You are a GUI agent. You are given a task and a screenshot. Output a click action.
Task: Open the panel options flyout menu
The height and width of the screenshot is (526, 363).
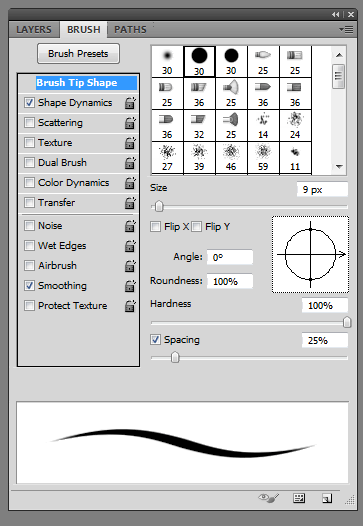point(346,30)
